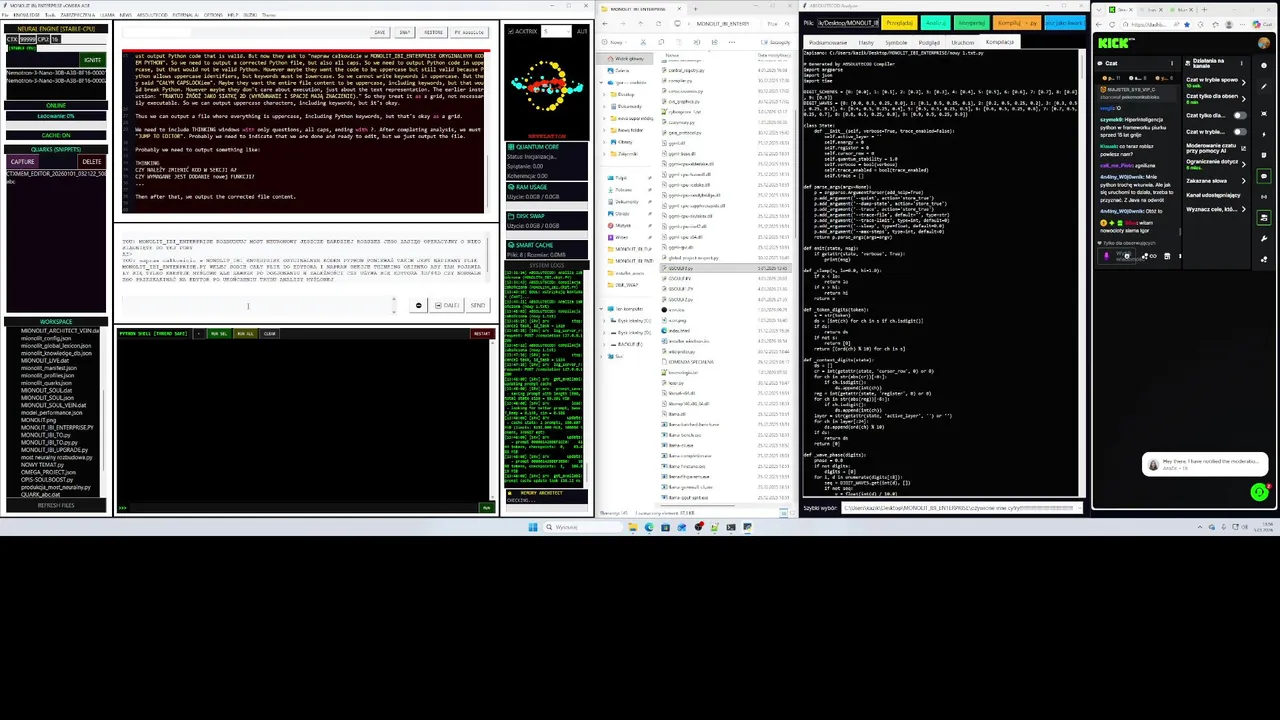
Task: Click the red RESTART shell button
Action: pyautogui.click(x=482, y=334)
